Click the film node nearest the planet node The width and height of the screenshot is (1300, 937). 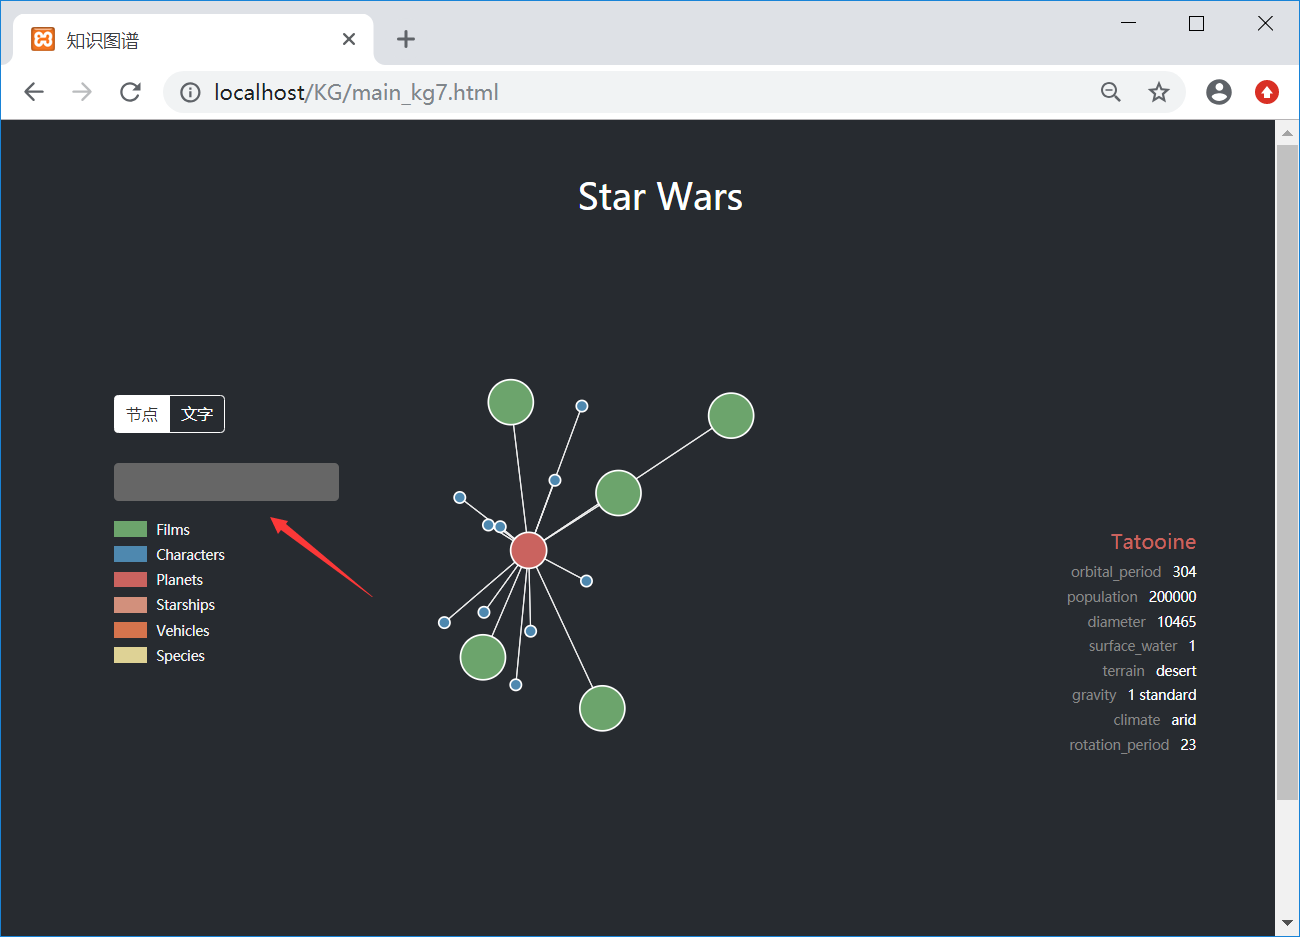(x=618, y=493)
